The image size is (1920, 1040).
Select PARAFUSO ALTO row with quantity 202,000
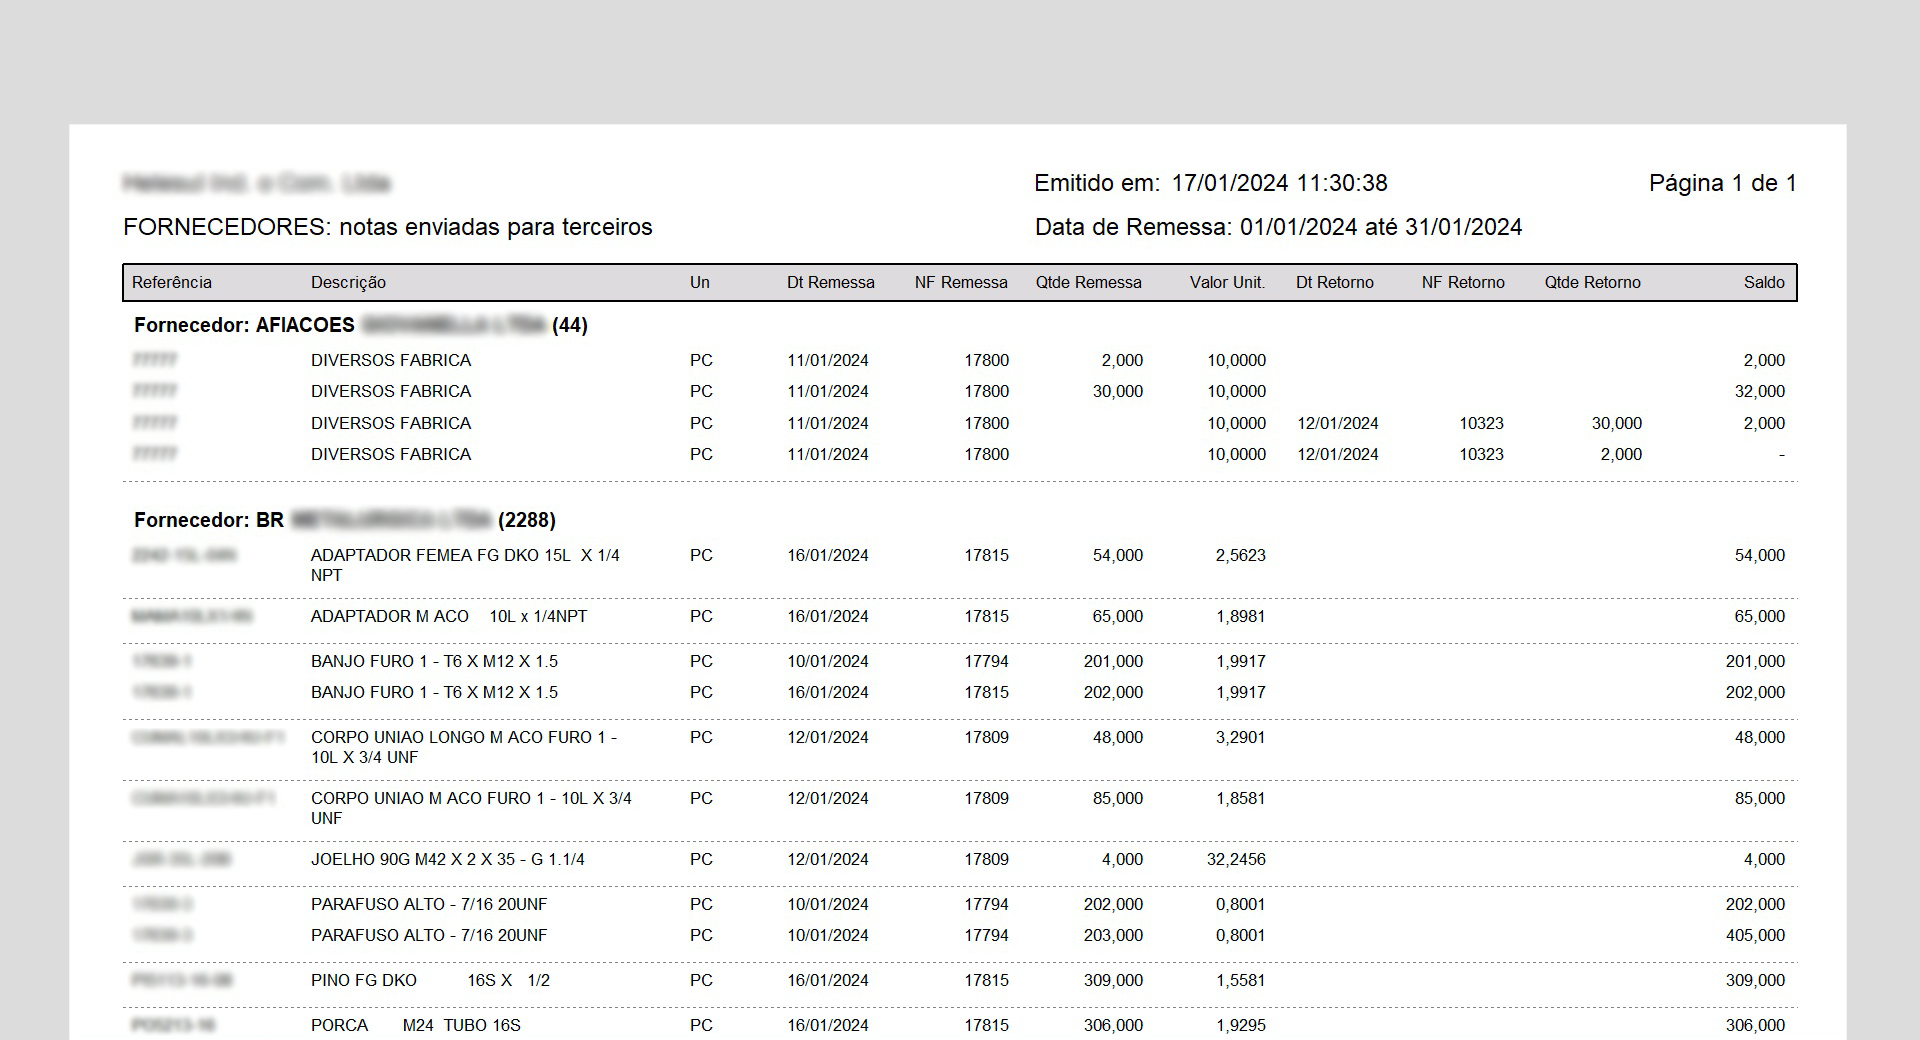[x=959, y=904]
